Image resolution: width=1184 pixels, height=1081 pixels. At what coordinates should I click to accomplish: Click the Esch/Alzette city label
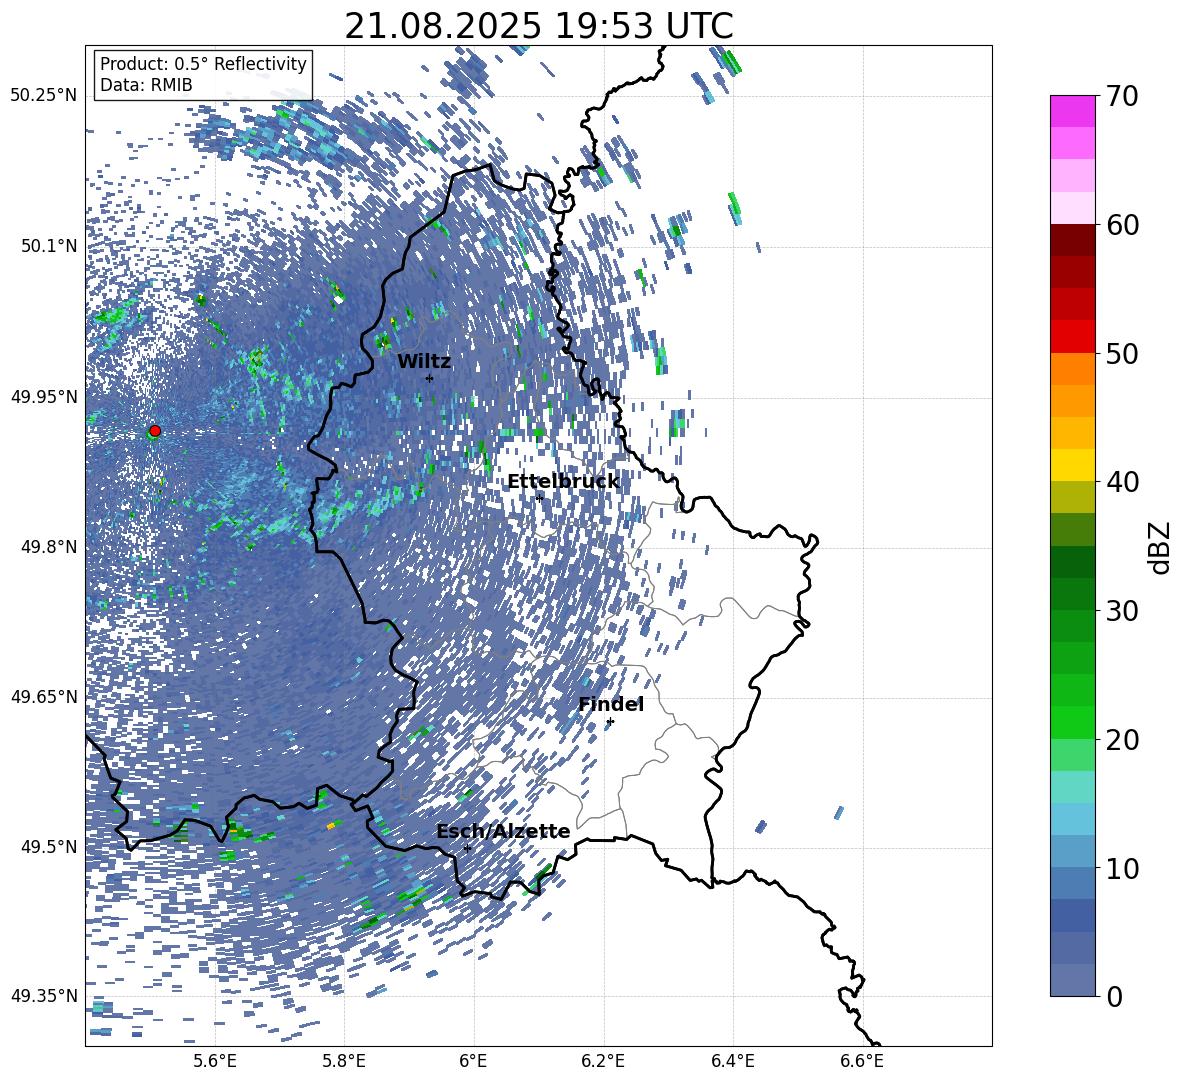[x=503, y=832]
